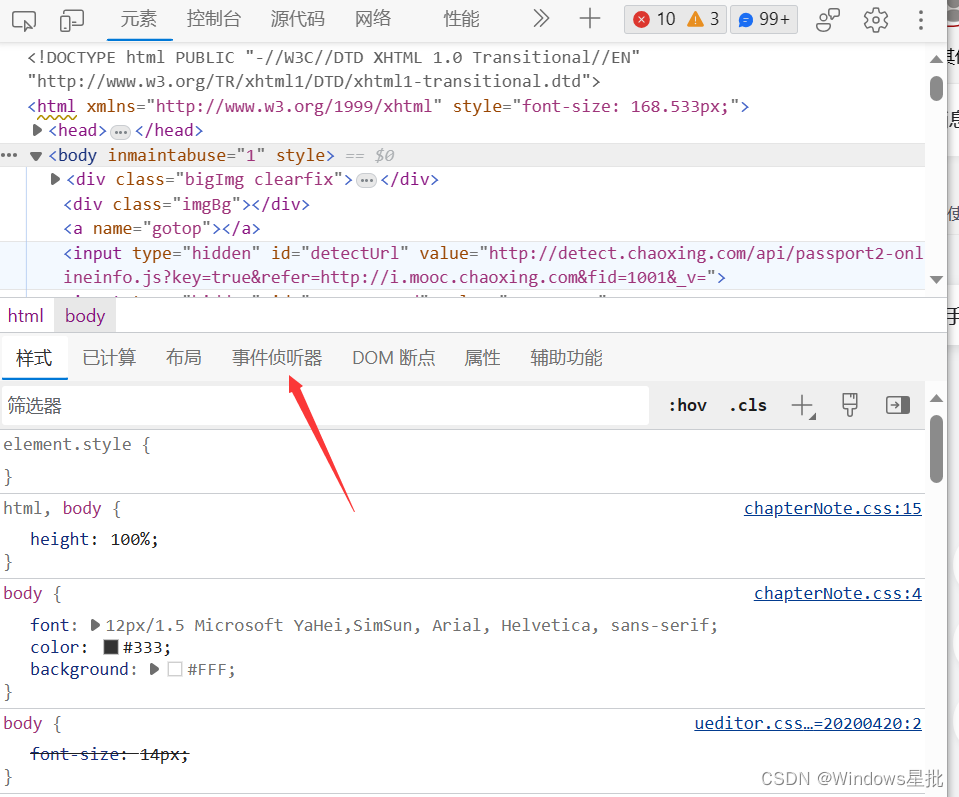Toggle the .cls class editor
The height and width of the screenshot is (797, 959).
point(748,406)
